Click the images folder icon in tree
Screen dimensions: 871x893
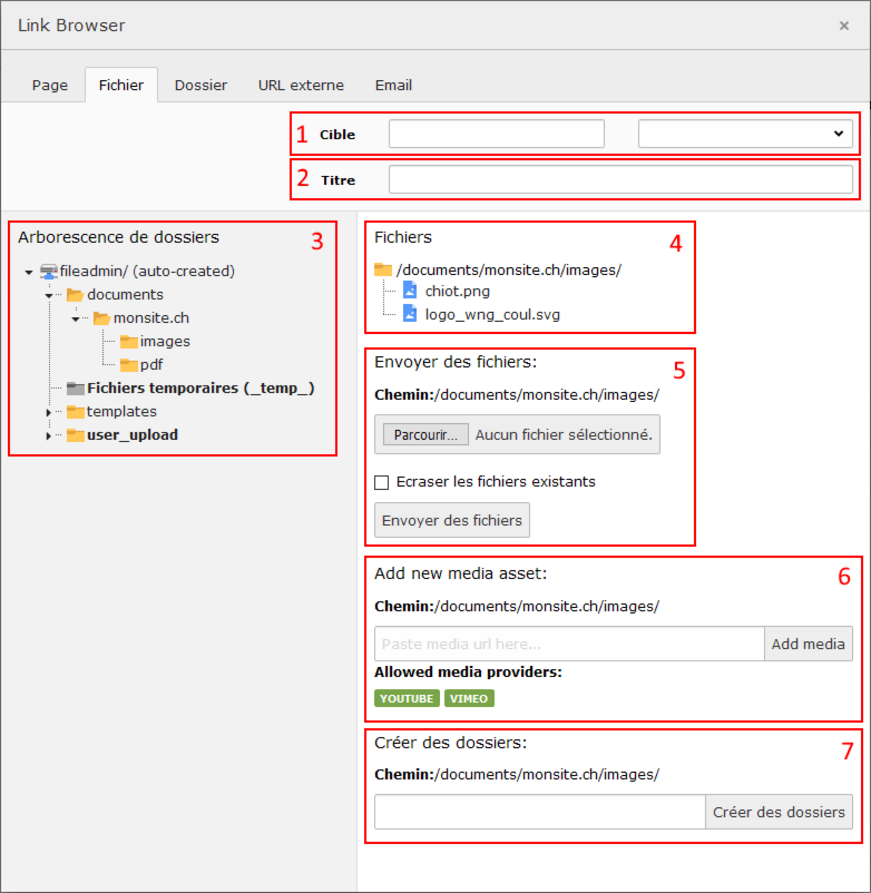pos(128,342)
